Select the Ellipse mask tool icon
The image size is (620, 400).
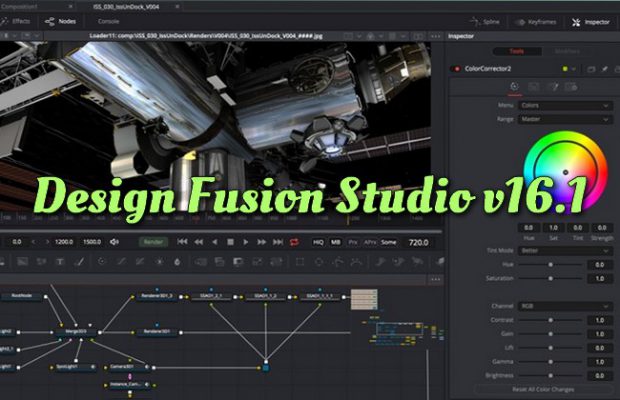pyautogui.click(x=319, y=261)
